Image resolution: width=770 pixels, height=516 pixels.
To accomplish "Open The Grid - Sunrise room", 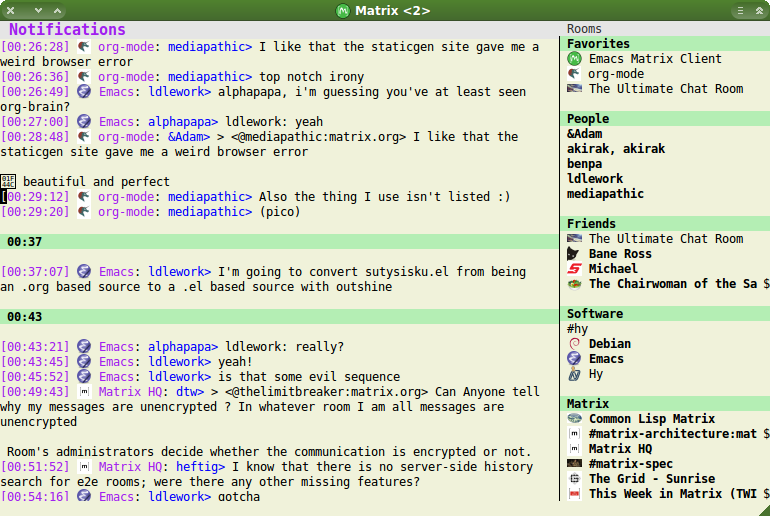I will [652, 479].
